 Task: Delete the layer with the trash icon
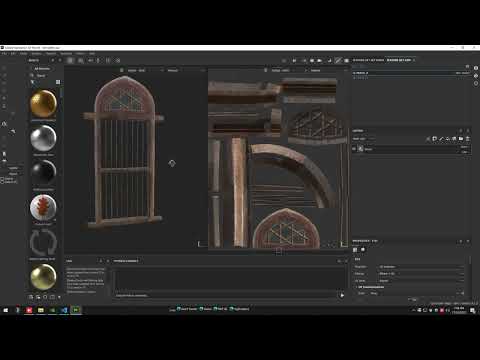pos(467,139)
